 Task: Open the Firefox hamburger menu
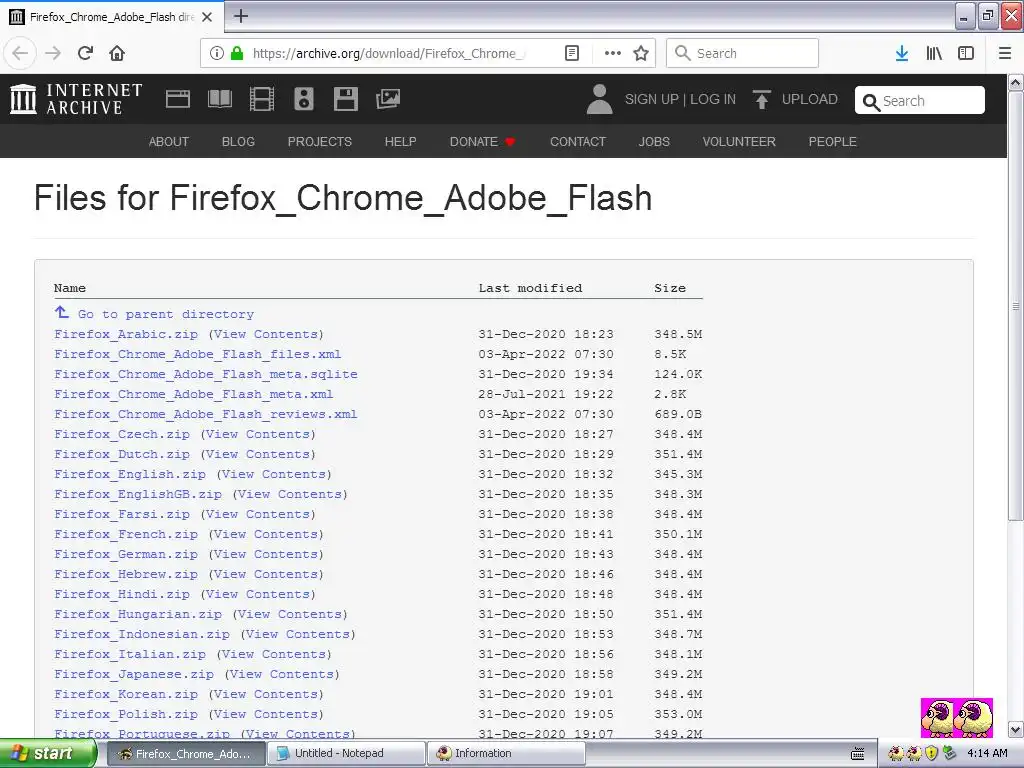[1005, 53]
